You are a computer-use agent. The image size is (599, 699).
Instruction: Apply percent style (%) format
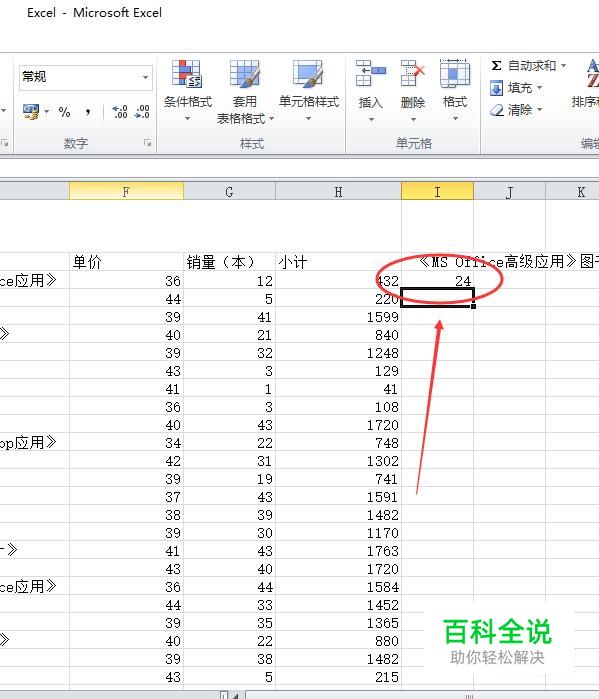pyautogui.click(x=65, y=112)
